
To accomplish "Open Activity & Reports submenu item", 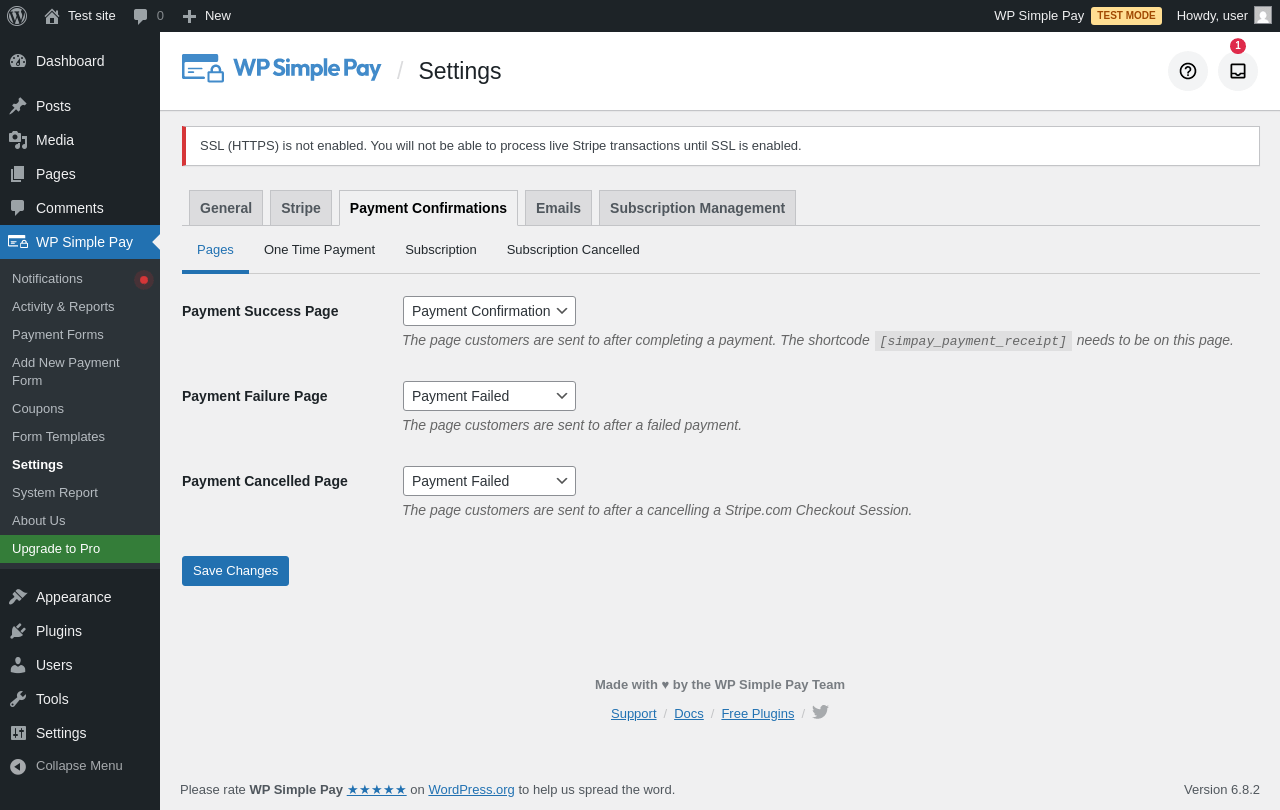I will point(80,307).
